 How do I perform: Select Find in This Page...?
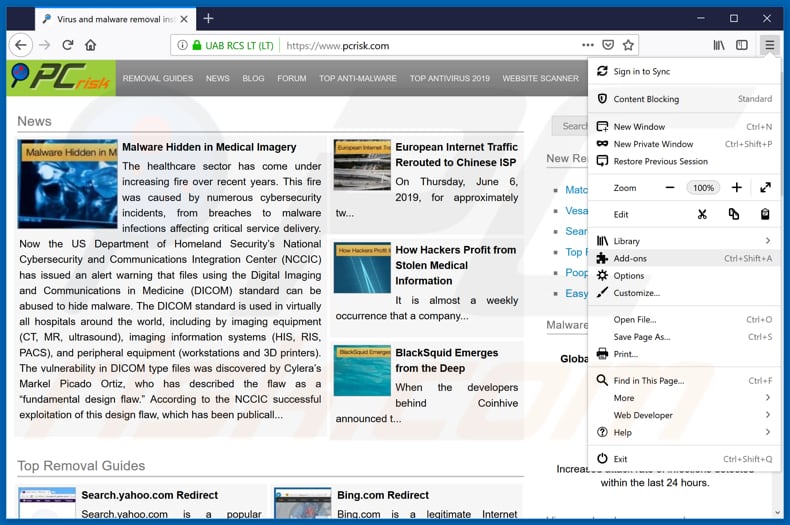coord(684,380)
